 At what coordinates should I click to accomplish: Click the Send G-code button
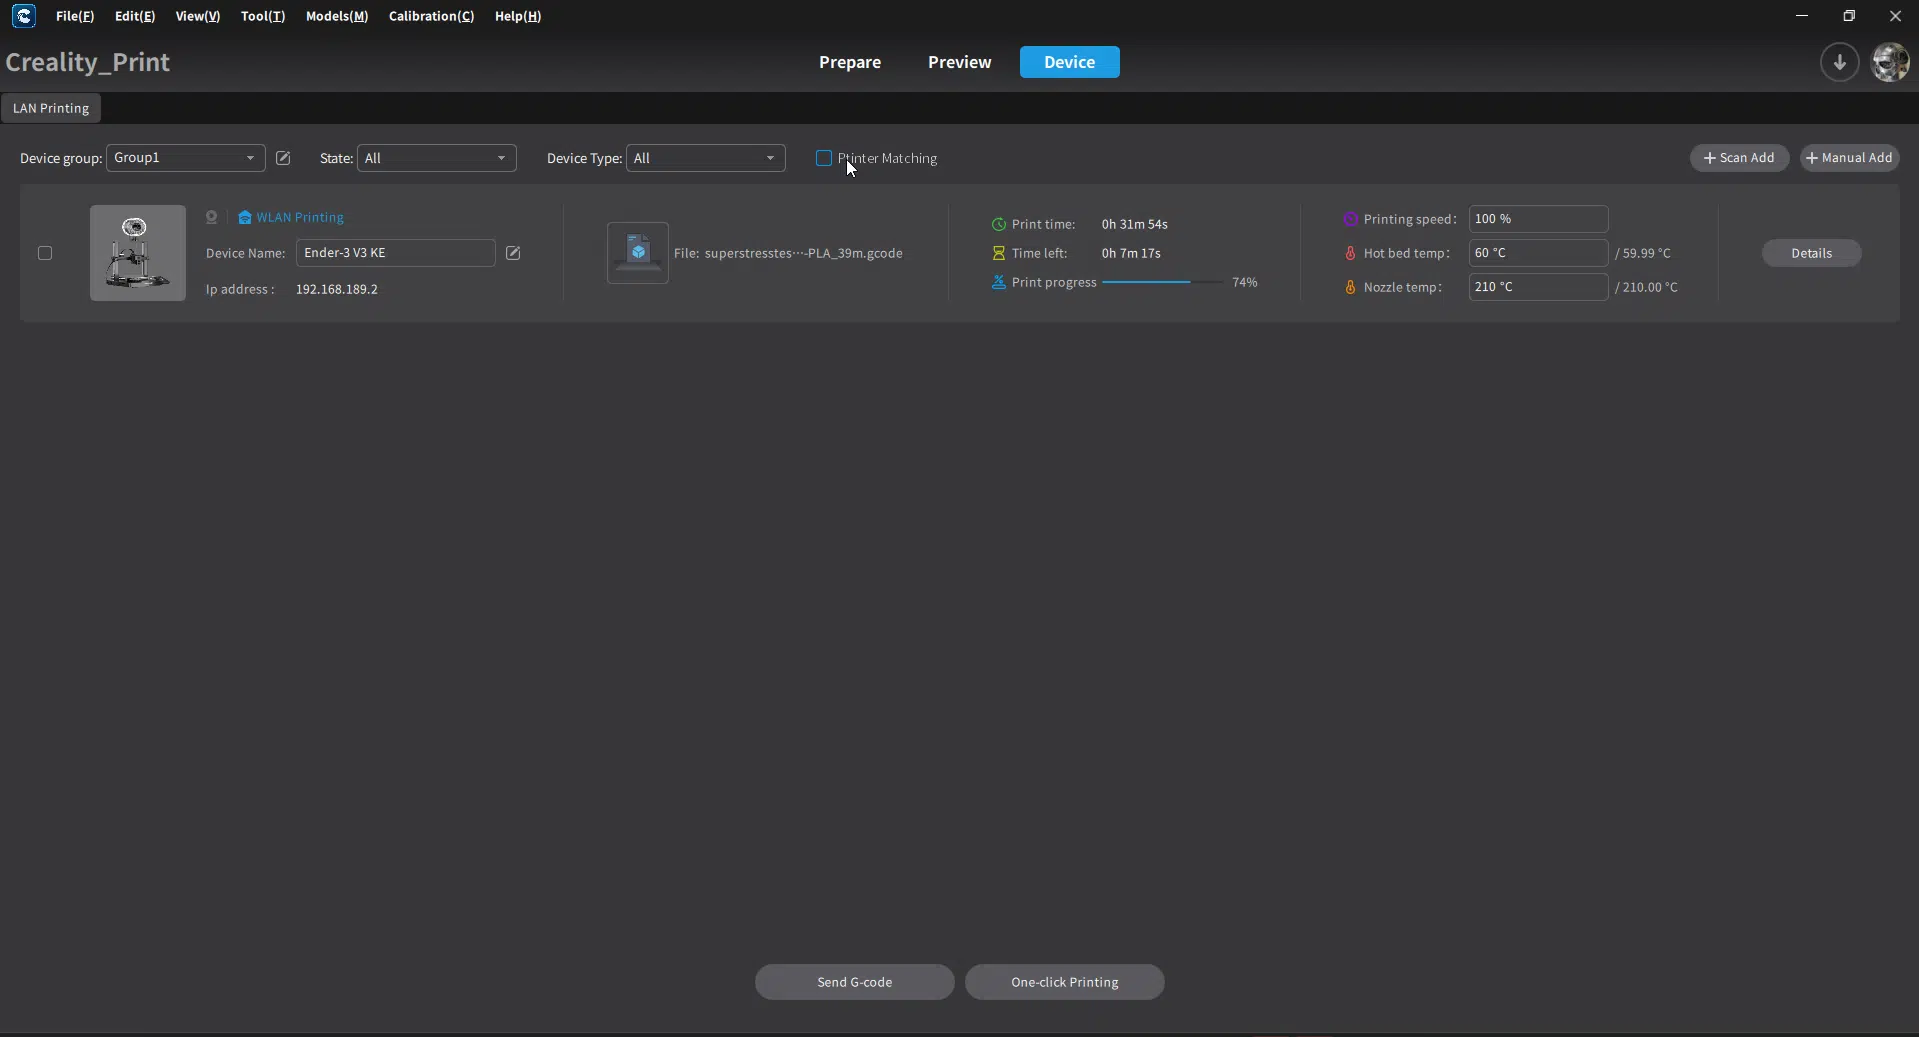tap(855, 982)
